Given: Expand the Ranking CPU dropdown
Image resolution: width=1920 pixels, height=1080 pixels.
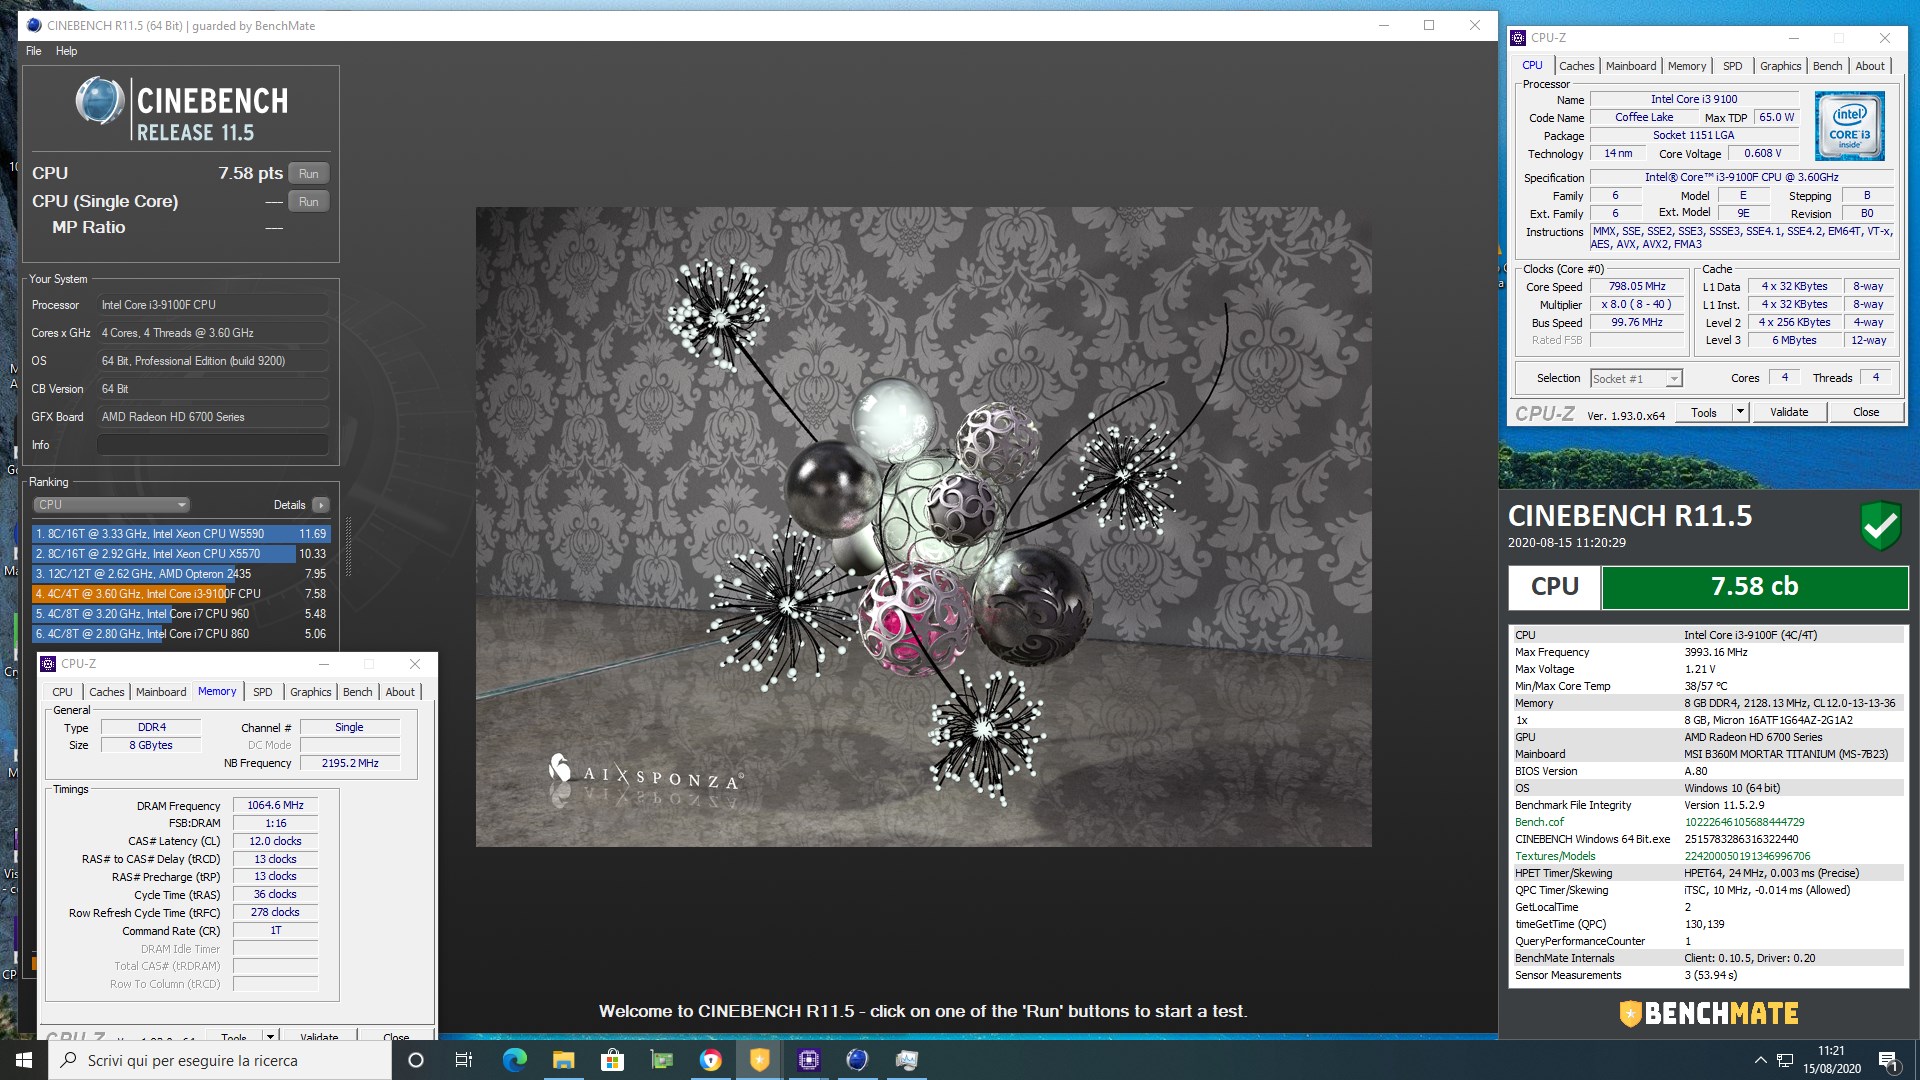Looking at the screenshot, I should pyautogui.click(x=111, y=505).
